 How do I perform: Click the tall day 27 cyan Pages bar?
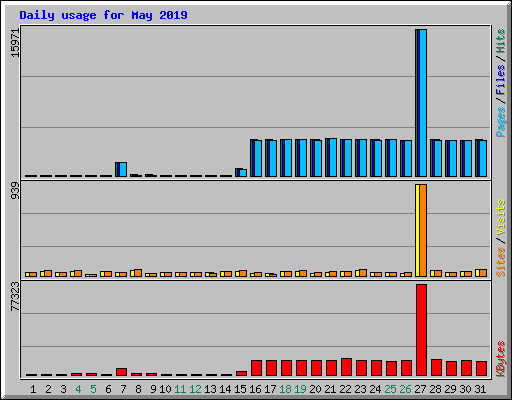point(423,103)
